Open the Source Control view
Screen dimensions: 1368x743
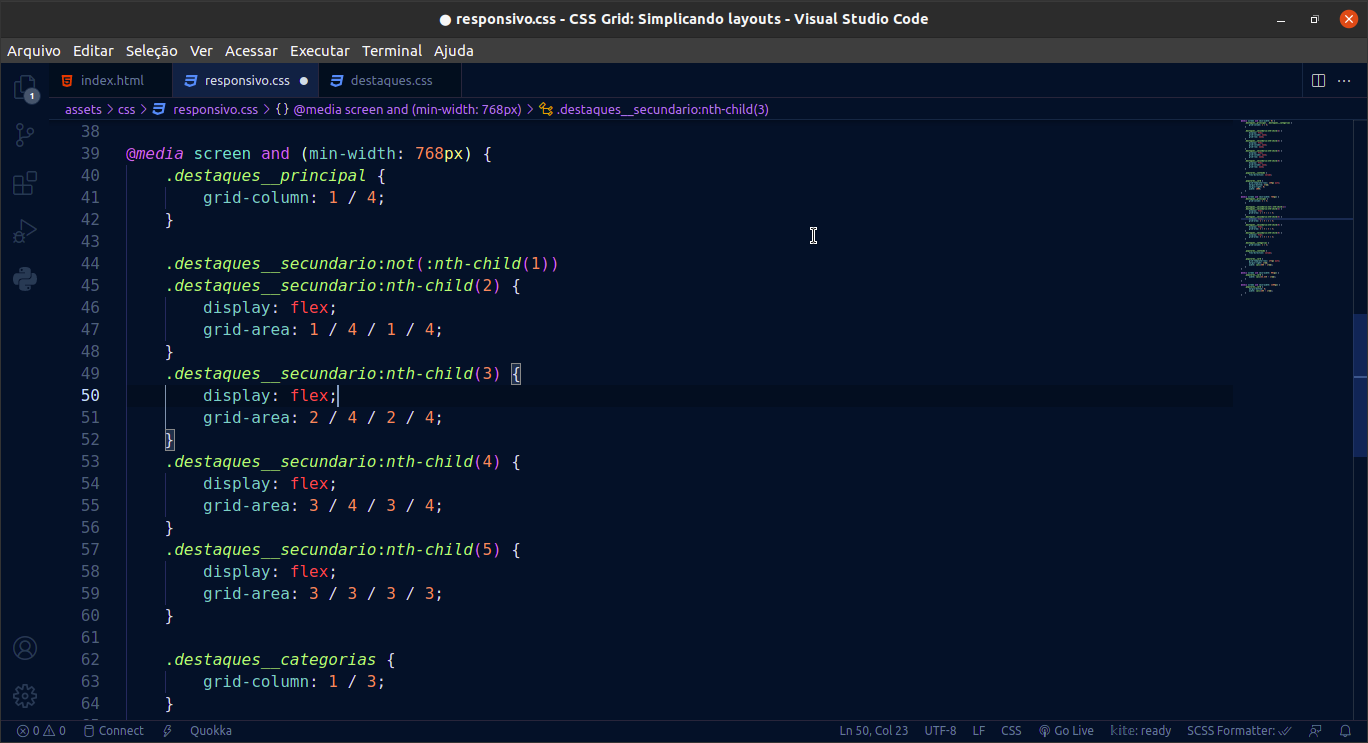coord(25,136)
